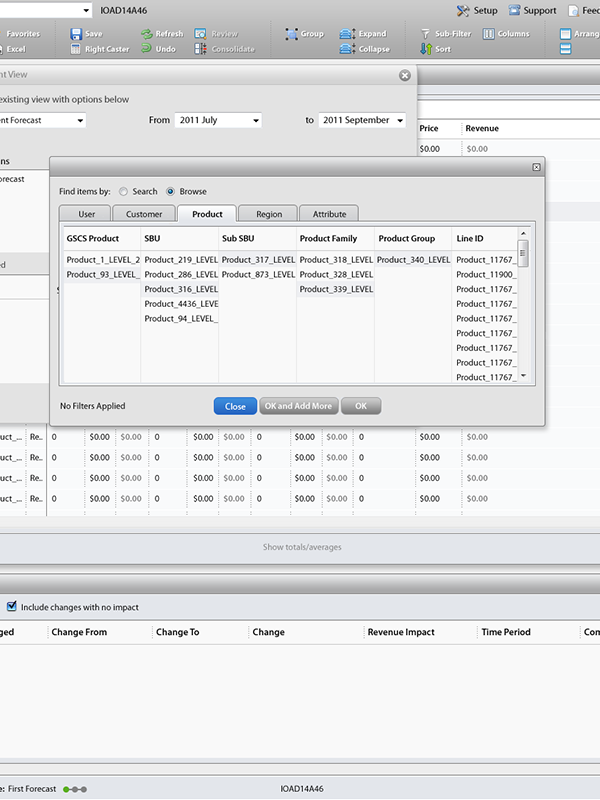Click the Refresh icon
The height and width of the screenshot is (800, 600).
click(x=146, y=34)
